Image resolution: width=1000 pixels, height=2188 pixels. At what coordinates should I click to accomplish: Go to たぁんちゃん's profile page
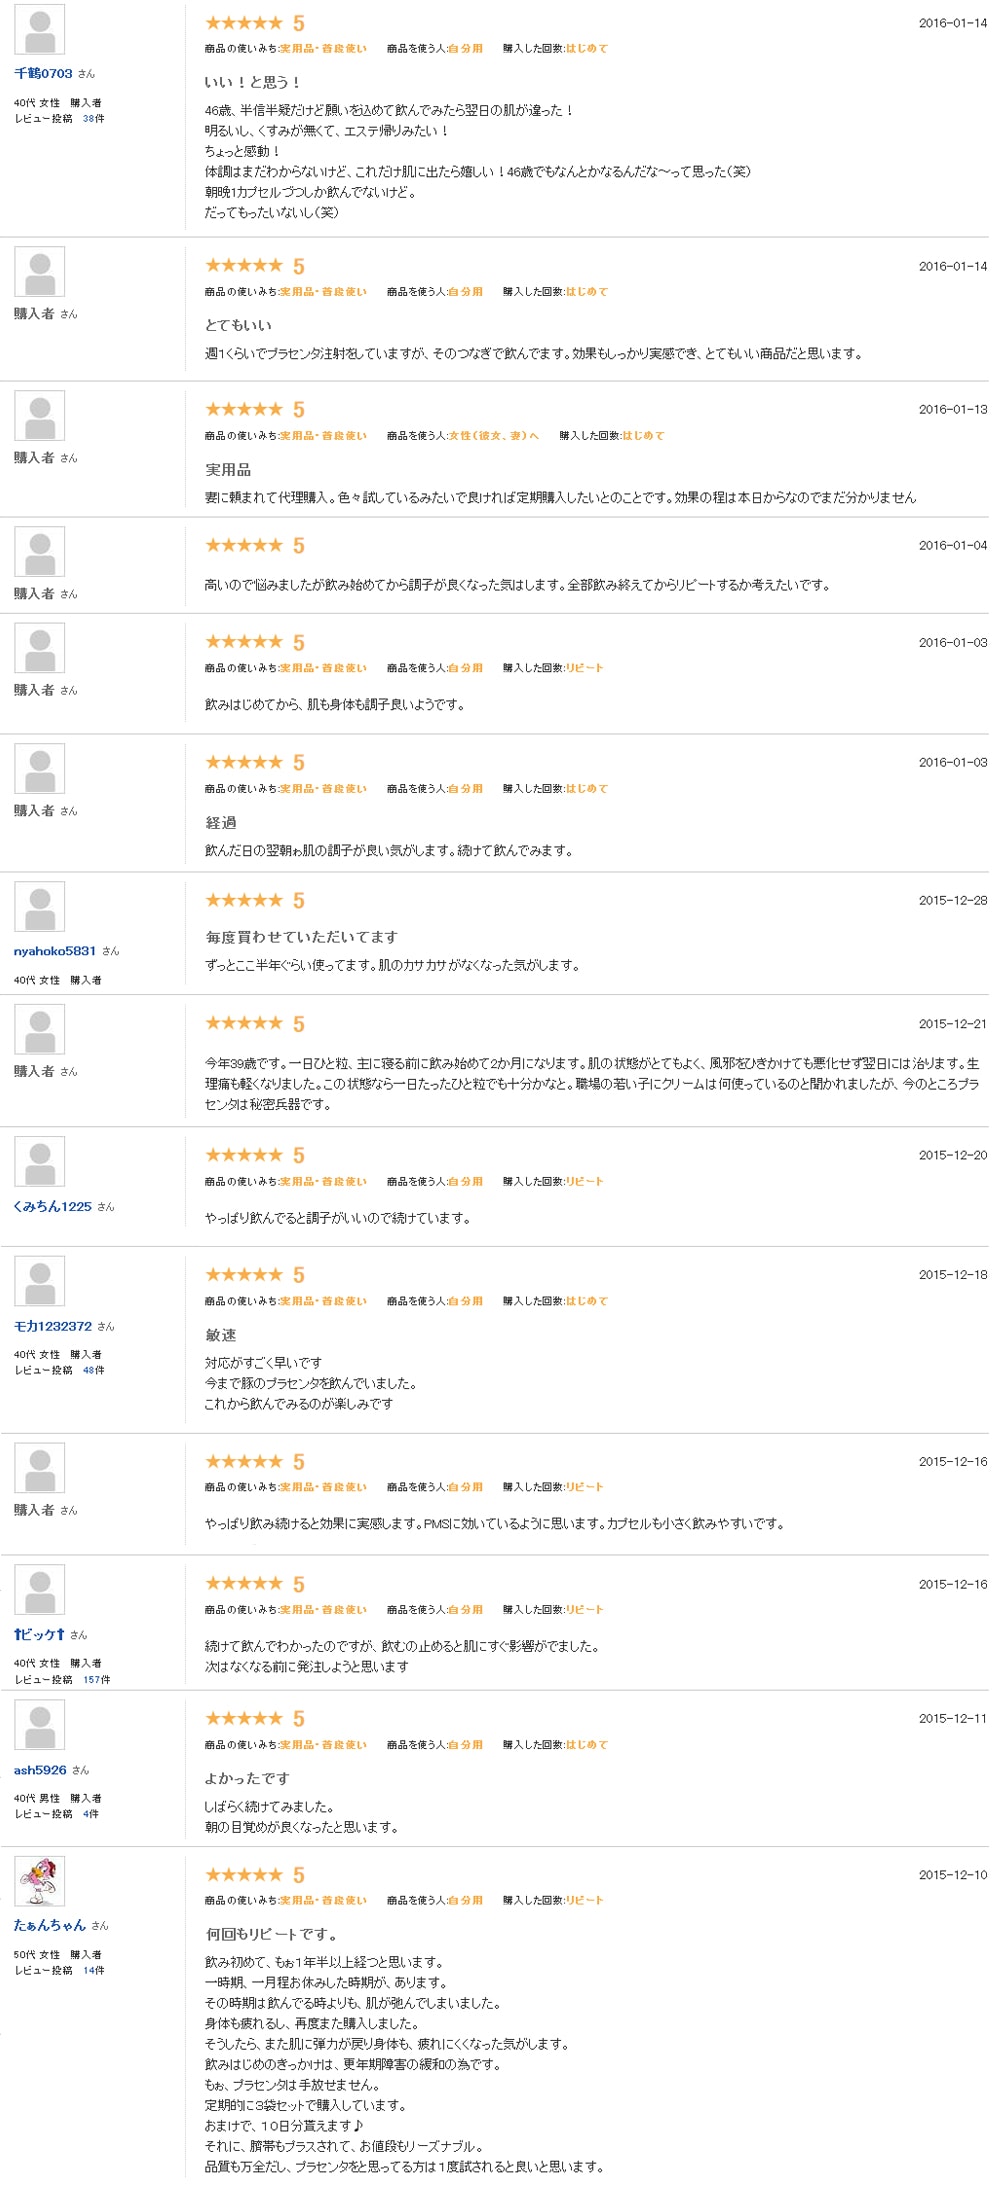pos(49,1925)
